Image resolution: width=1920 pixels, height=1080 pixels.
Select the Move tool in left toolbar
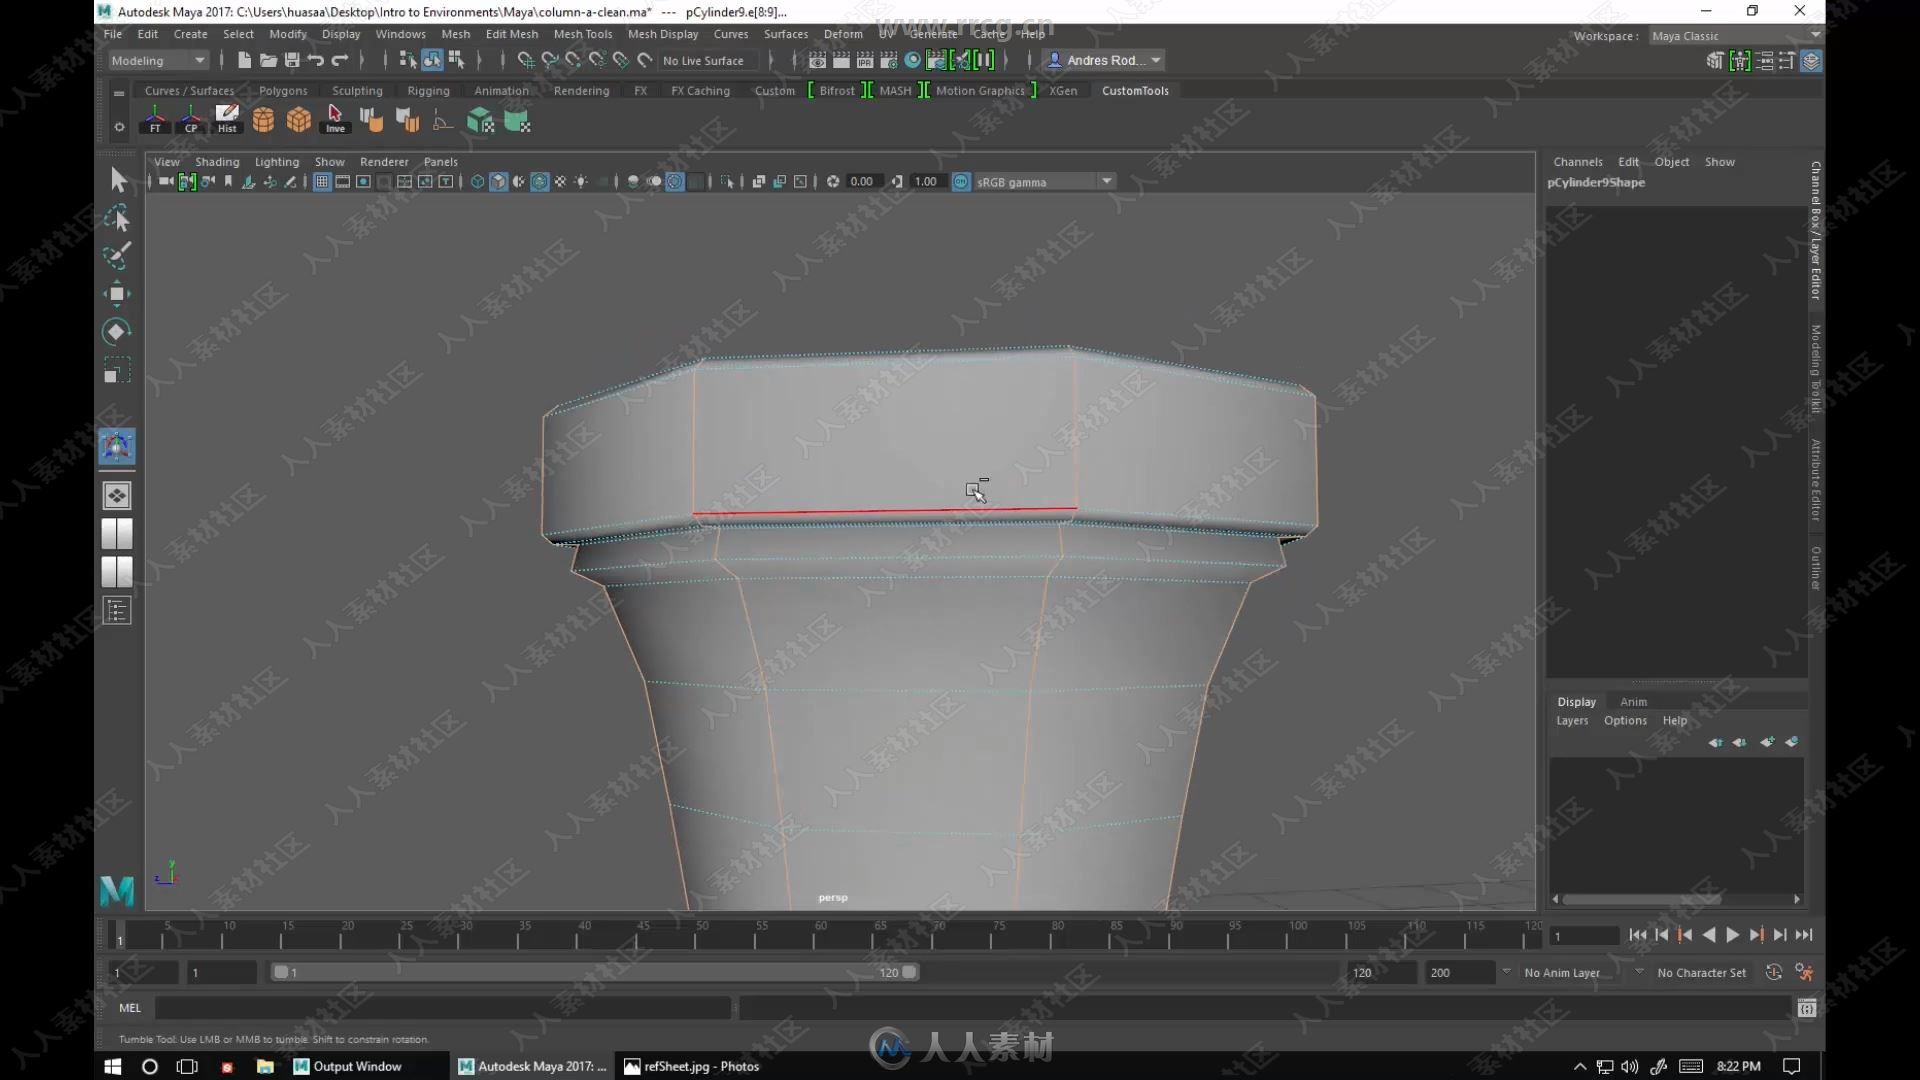coord(117,293)
